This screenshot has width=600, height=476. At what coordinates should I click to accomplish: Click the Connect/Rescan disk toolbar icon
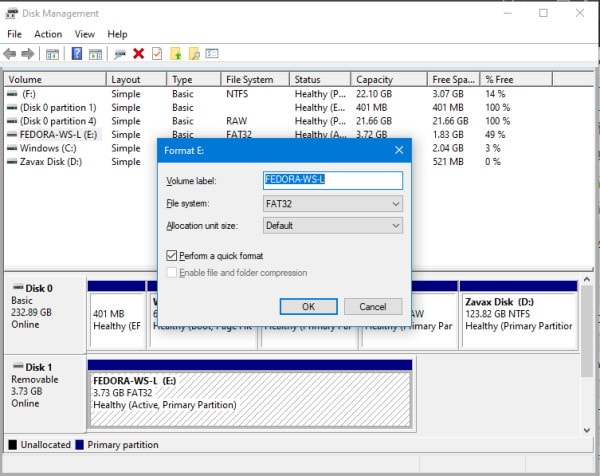click(x=120, y=54)
